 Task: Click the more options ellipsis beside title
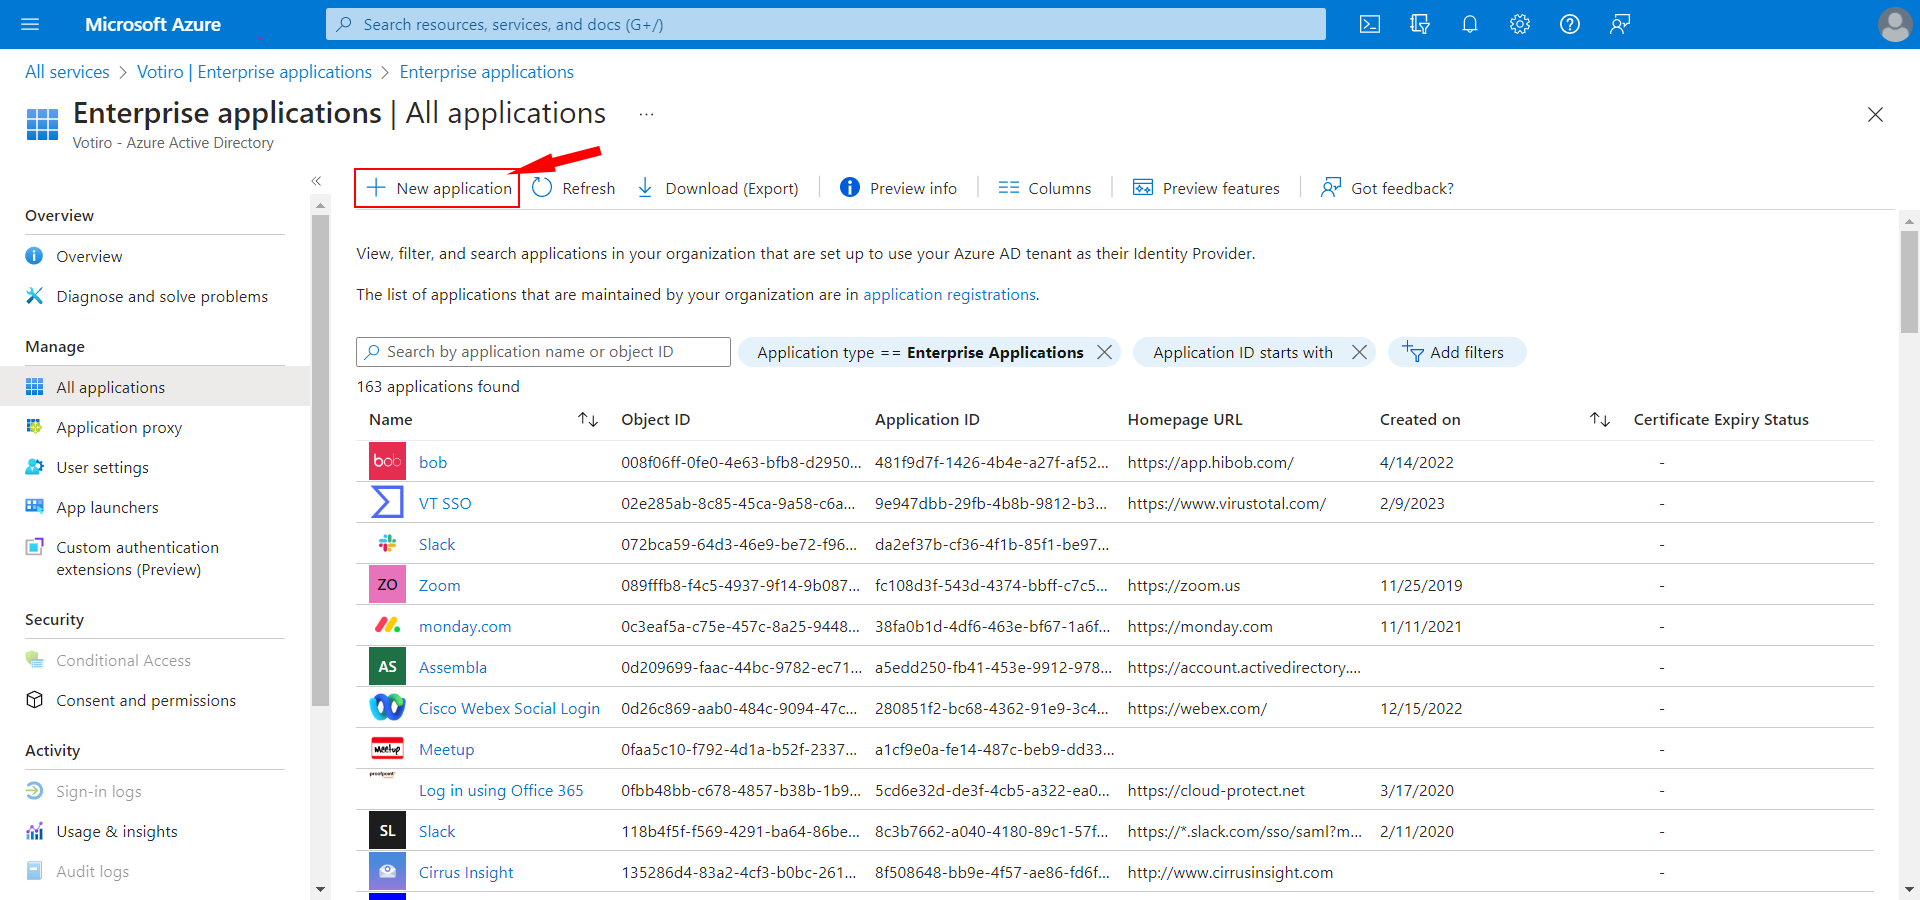pos(646,114)
